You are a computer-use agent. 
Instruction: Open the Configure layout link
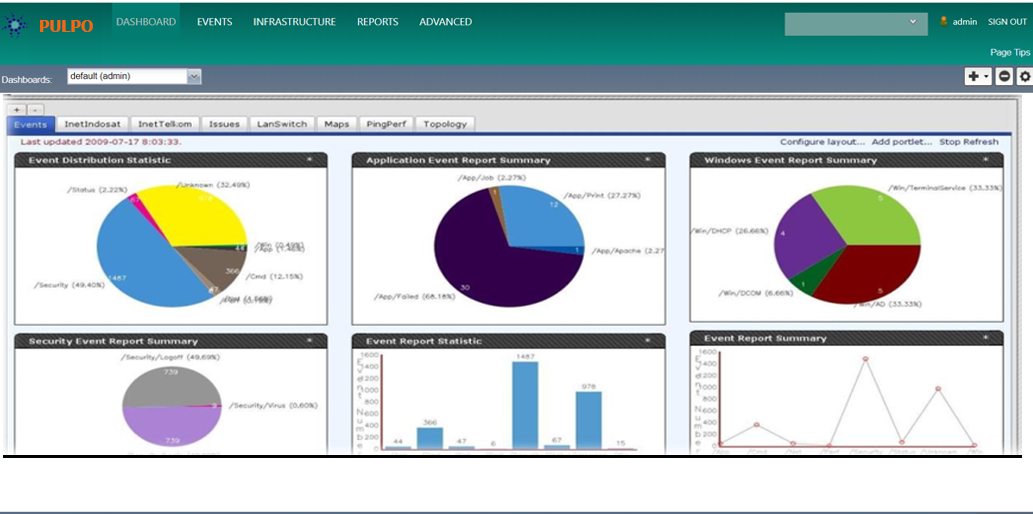click(822, 142)
